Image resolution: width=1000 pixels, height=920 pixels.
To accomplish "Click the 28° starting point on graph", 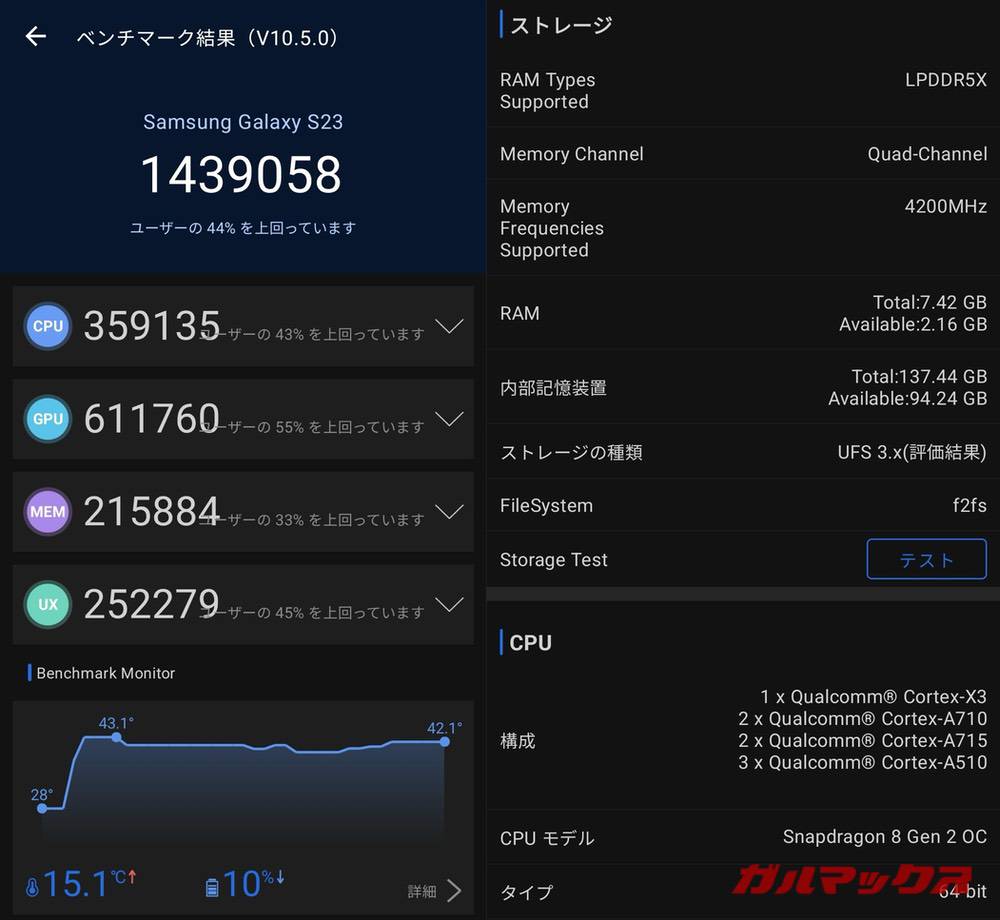I will click(42, 808).
